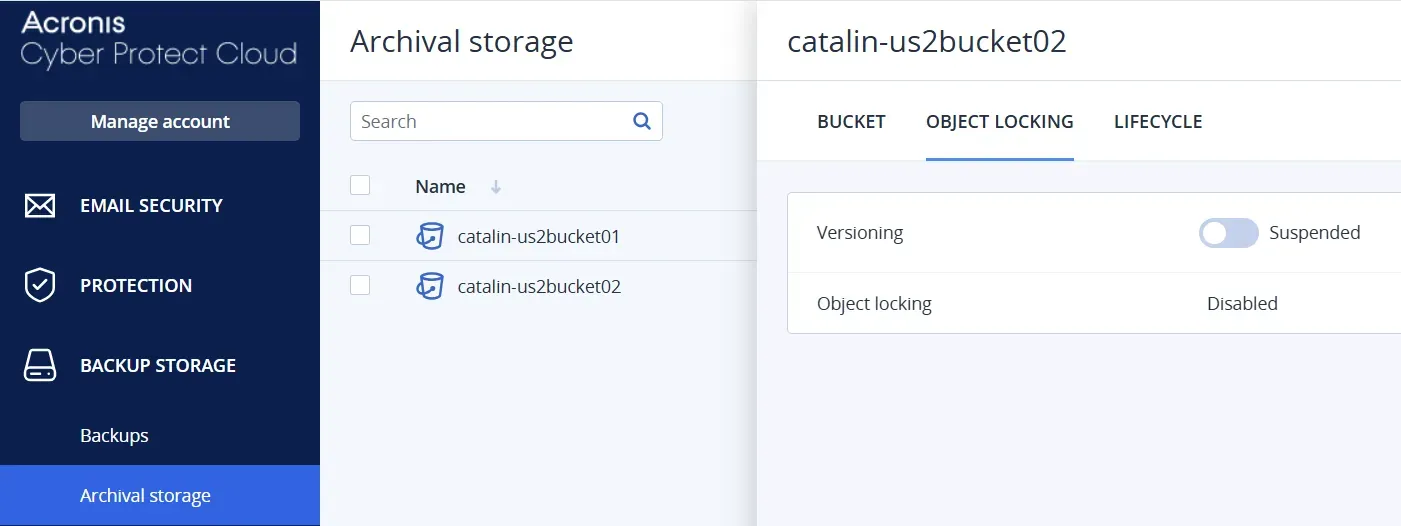The height and width of the screenshot is (526, 1401).
Task: Switch to the BUCKET tab
Action: point(851,122)
